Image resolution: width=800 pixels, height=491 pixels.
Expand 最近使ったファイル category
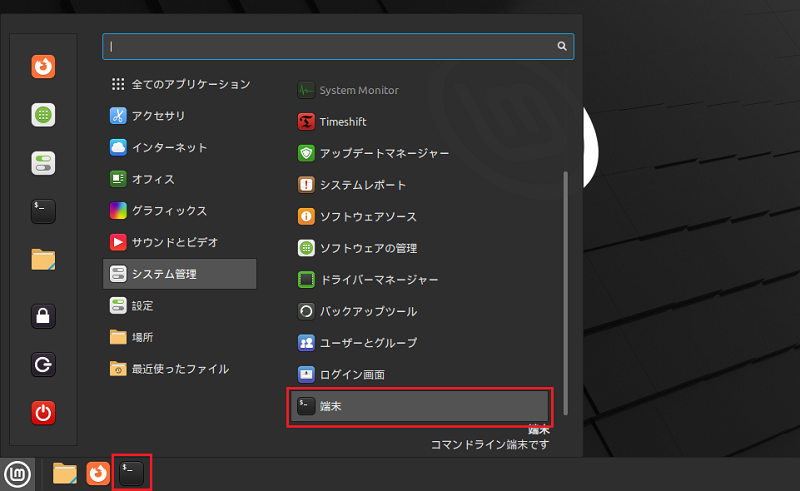click(x=180, y=369)
